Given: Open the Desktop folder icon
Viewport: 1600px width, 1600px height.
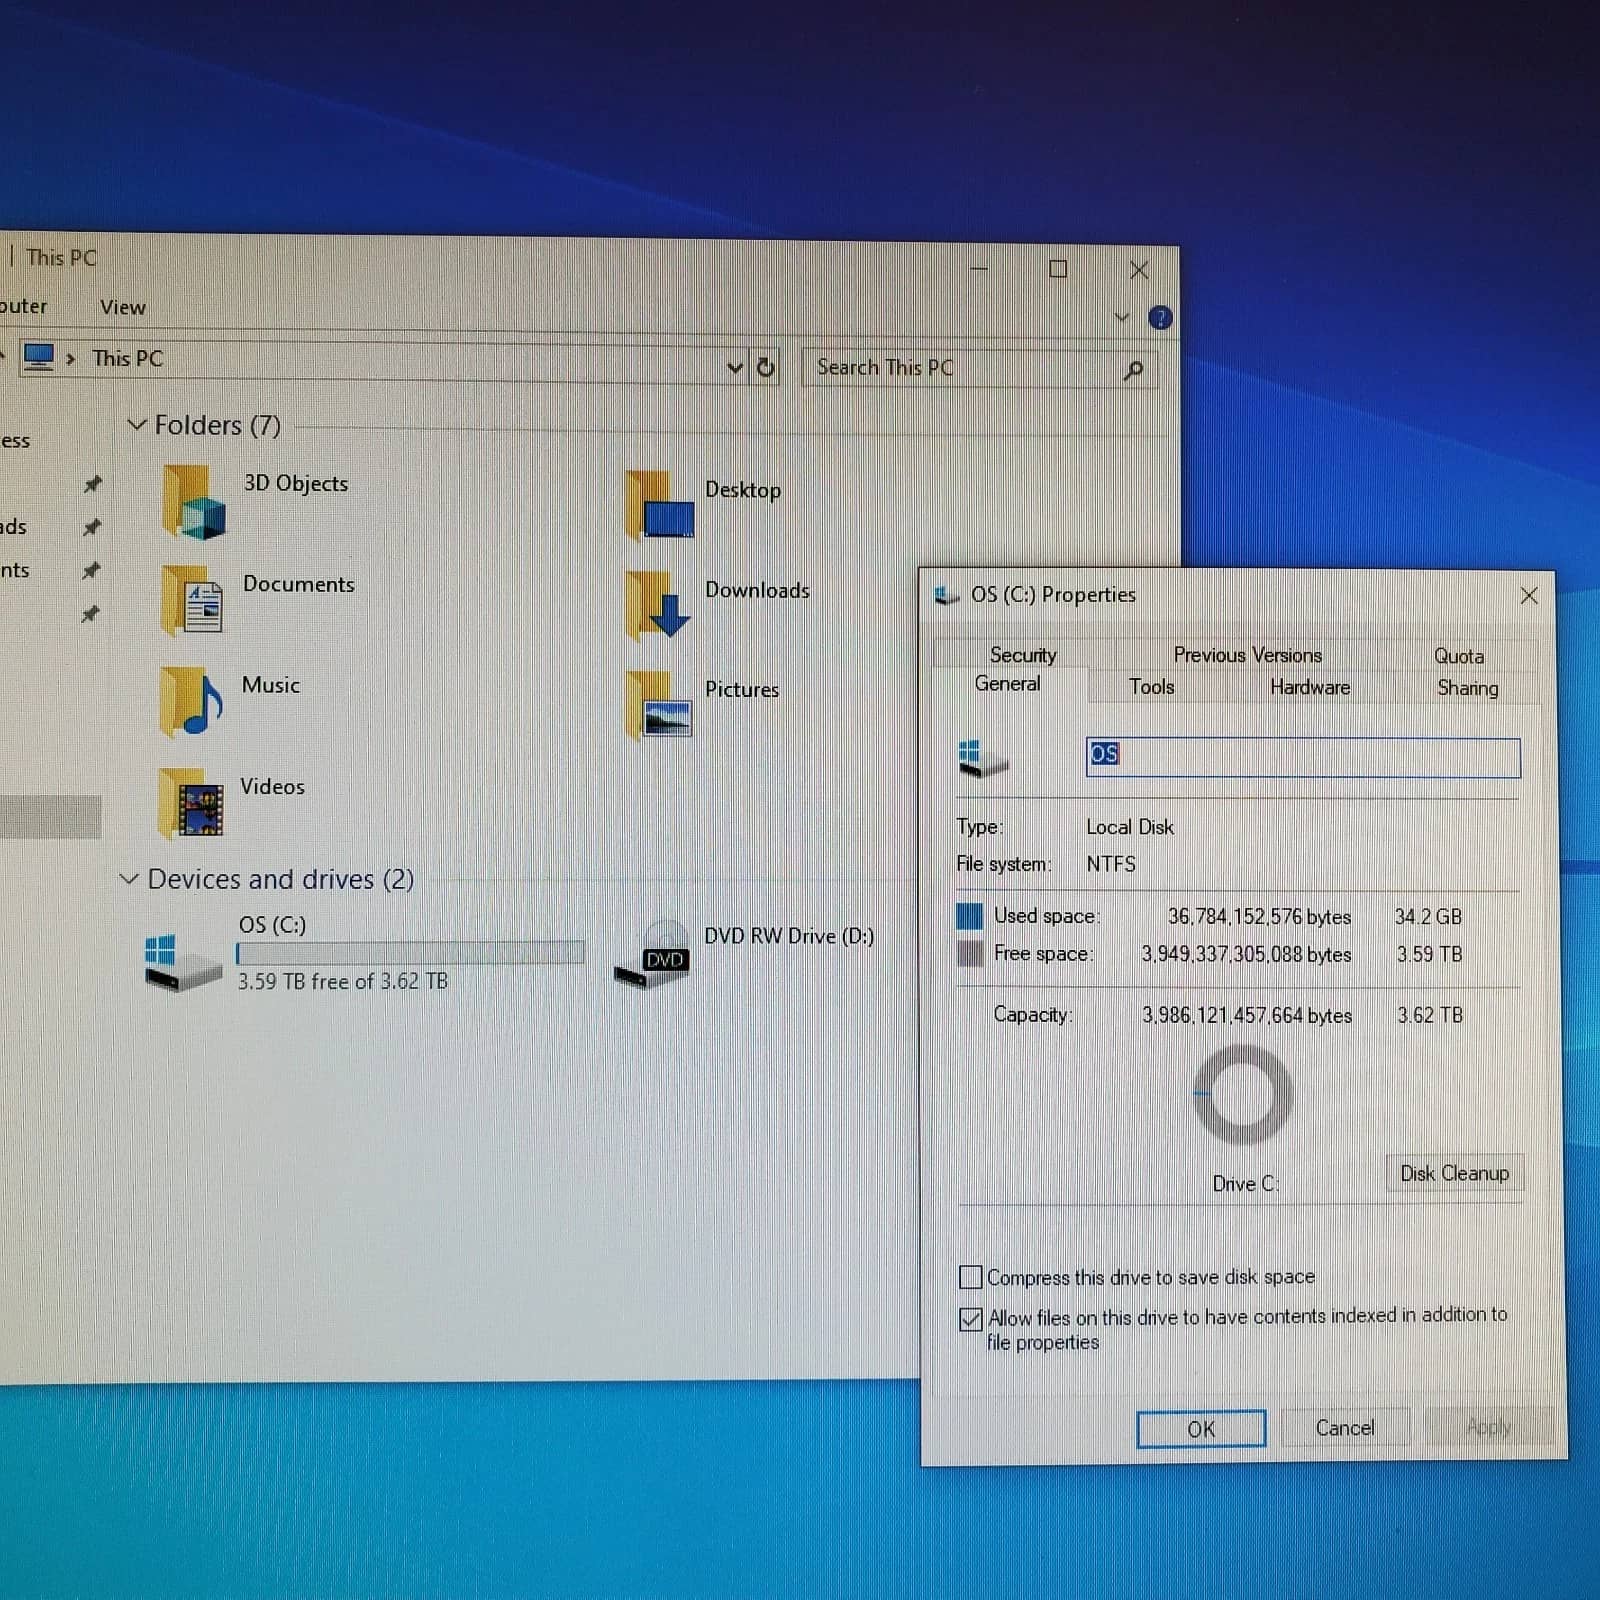Looking at the screenshot, I should click(x=659, y=505).
